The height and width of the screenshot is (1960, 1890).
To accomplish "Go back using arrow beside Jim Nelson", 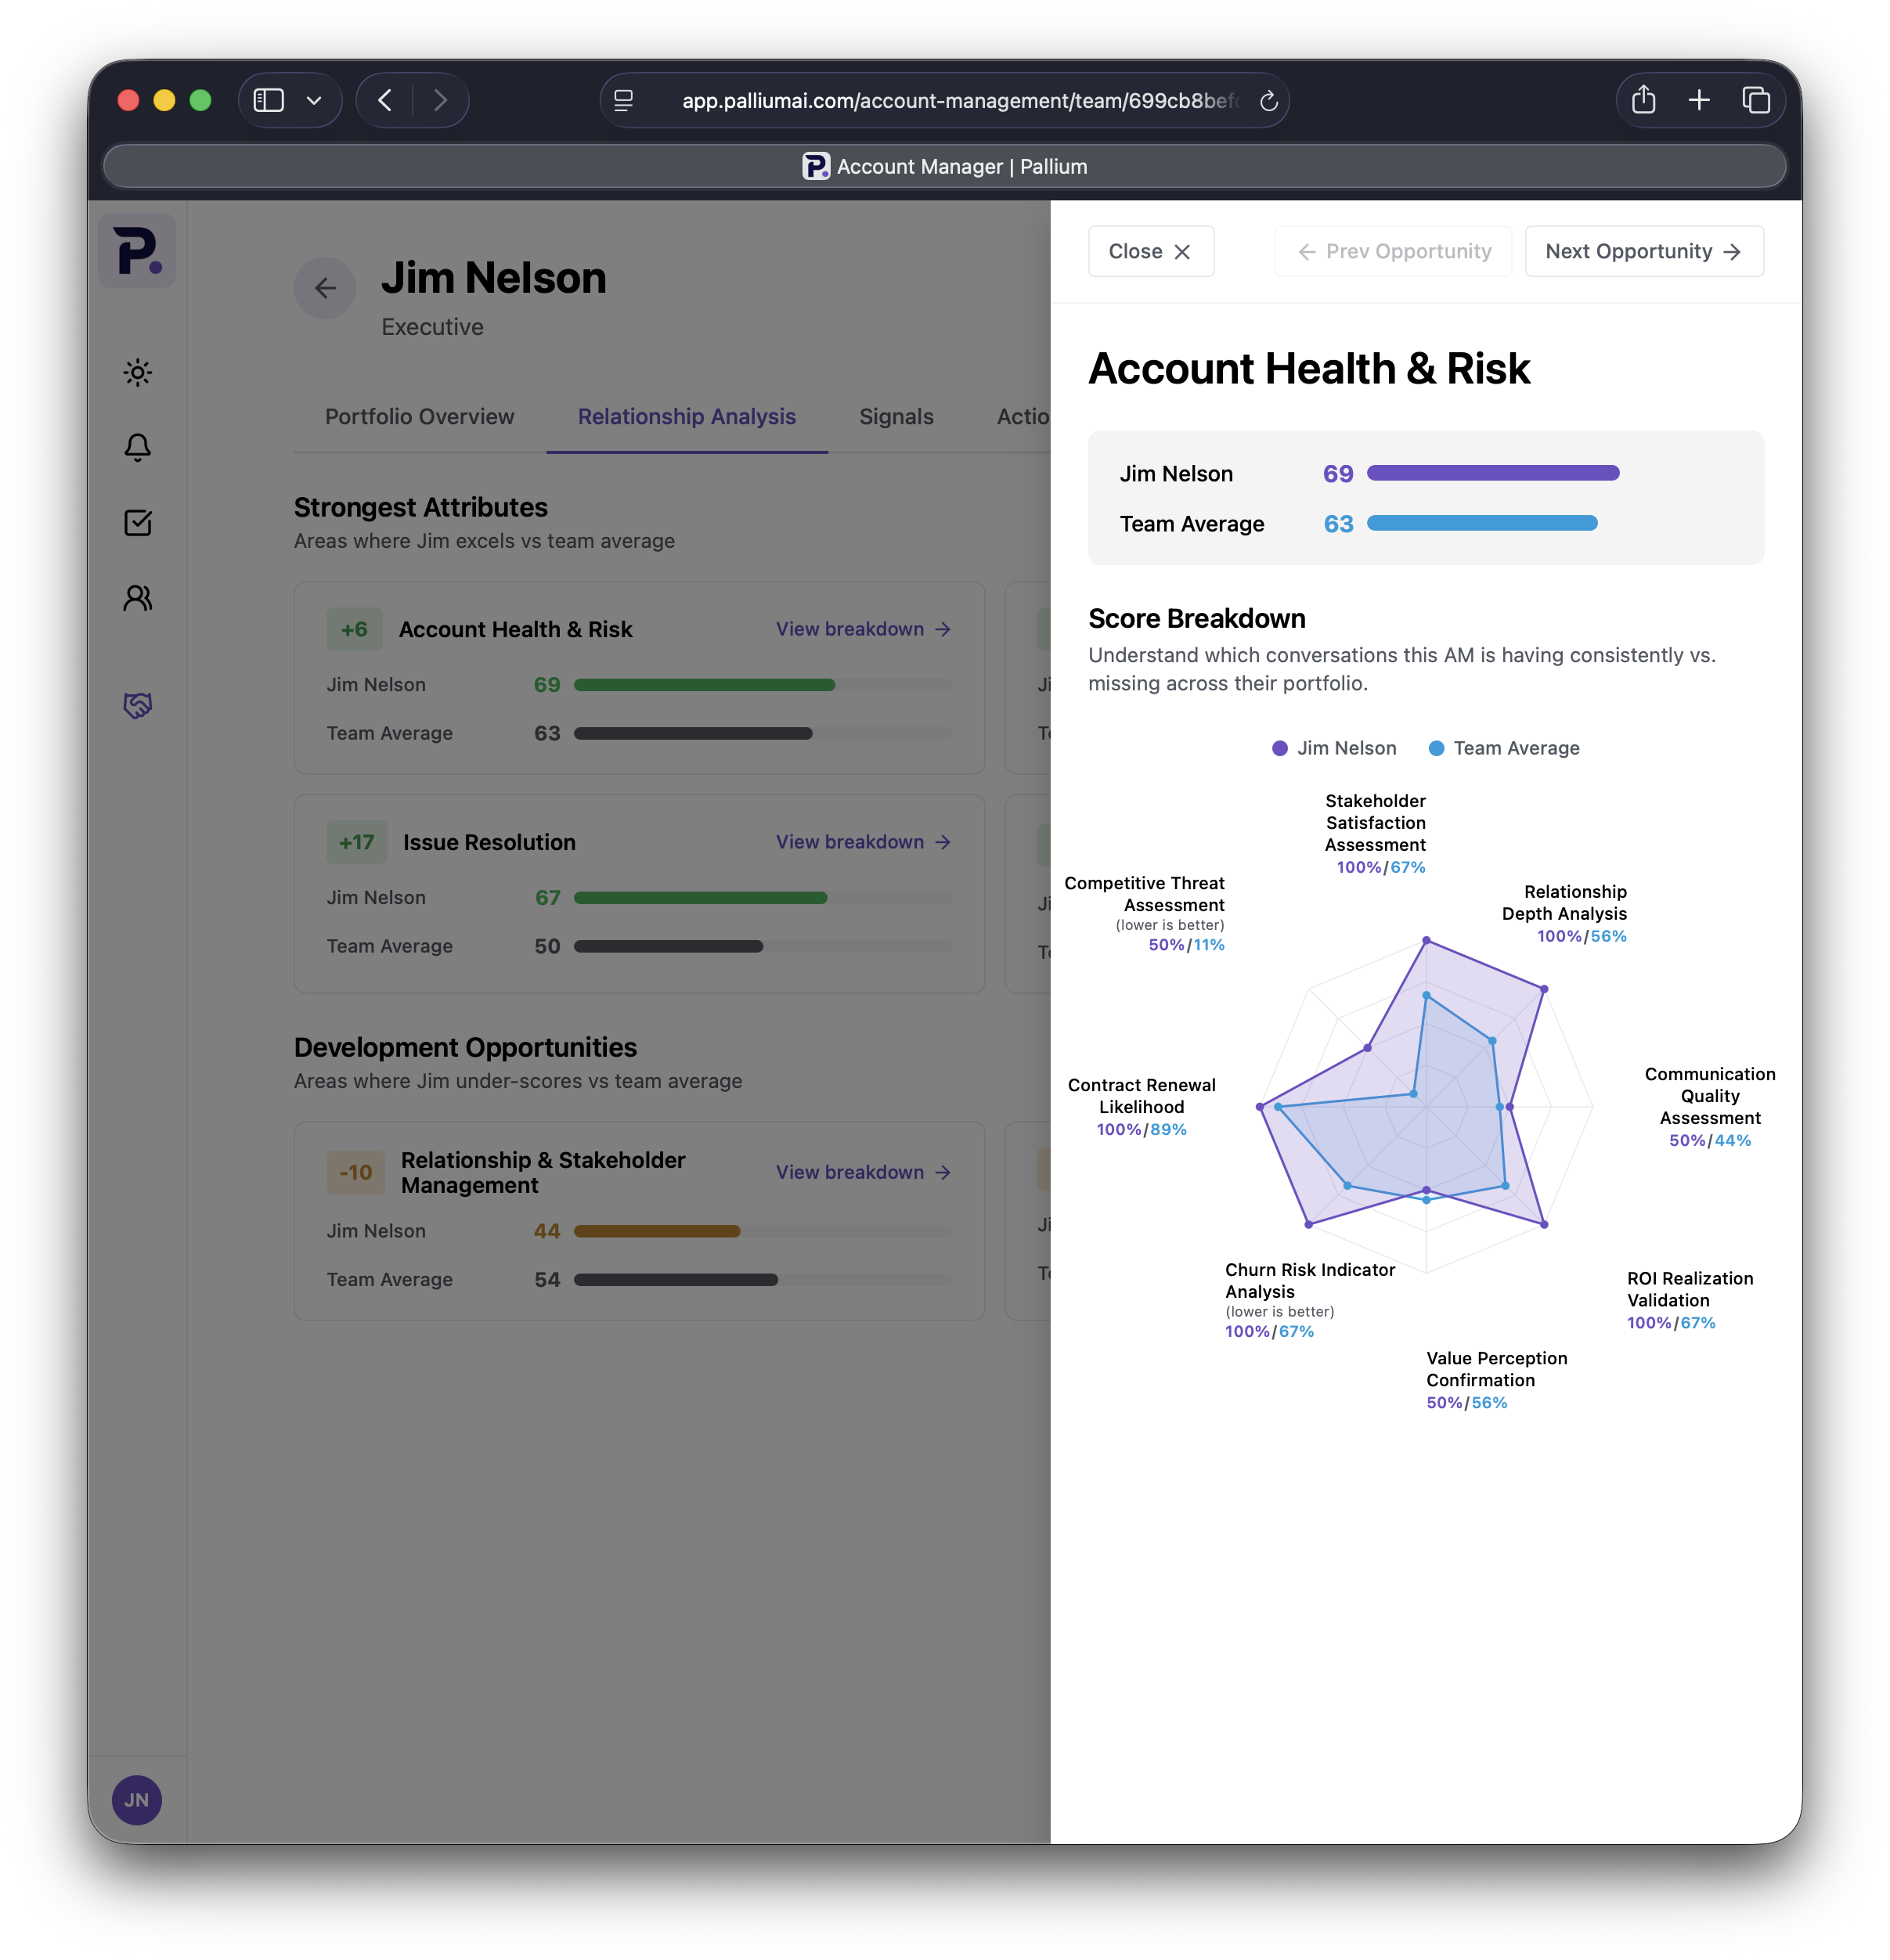I will click(324, 289).
